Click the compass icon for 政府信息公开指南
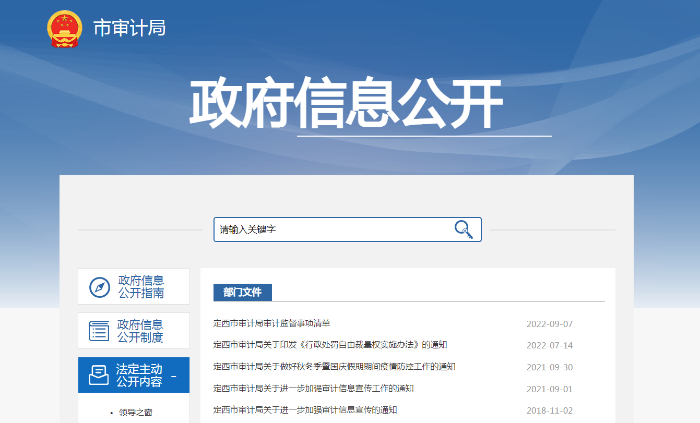700x423 pixels. point(99,287)
